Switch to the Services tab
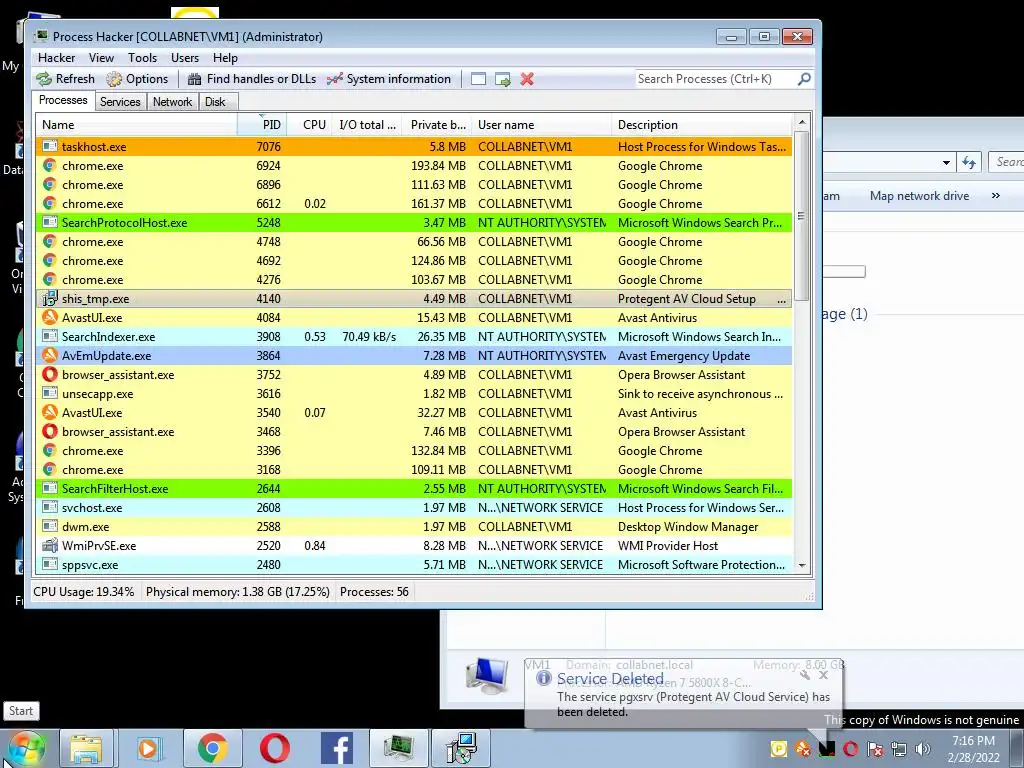1024x768 pixels. pyautogui.click(x=120, y=102)
